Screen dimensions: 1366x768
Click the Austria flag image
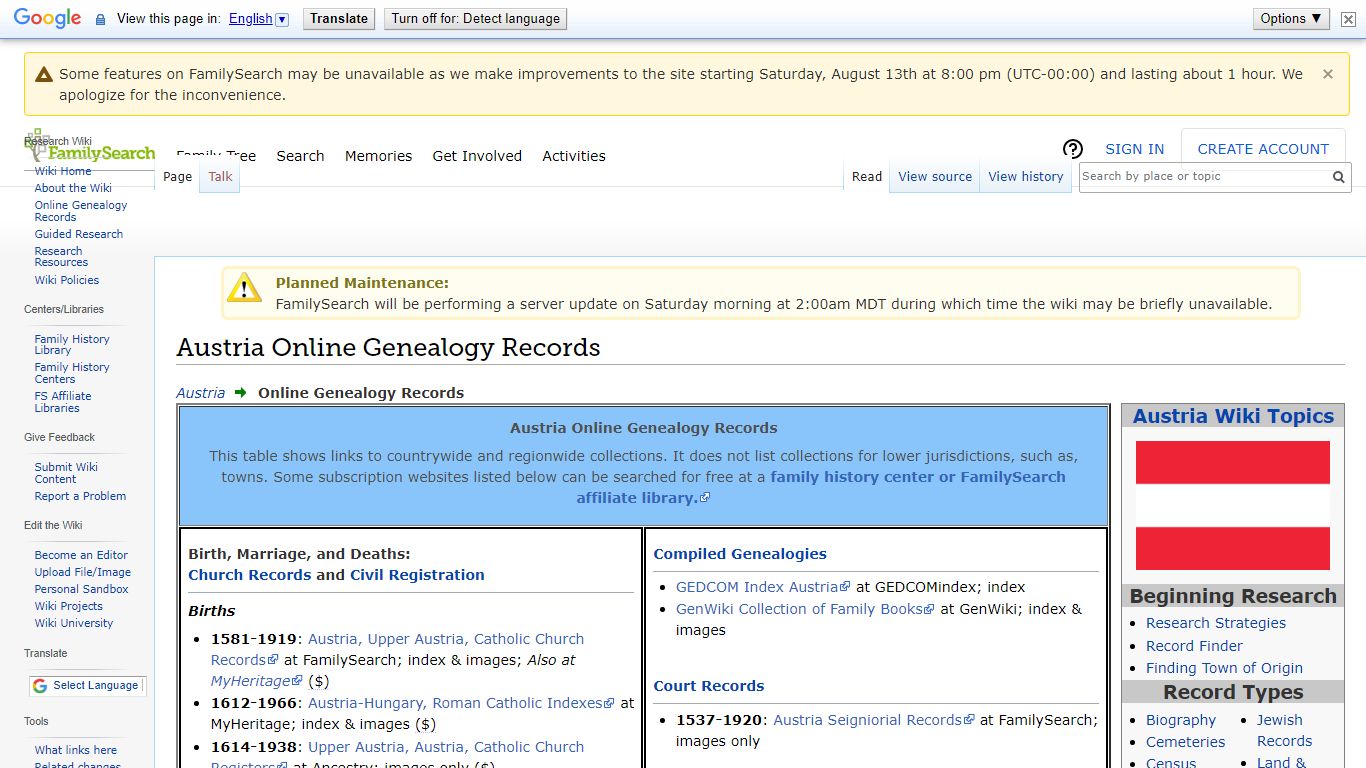(1233, 506)
